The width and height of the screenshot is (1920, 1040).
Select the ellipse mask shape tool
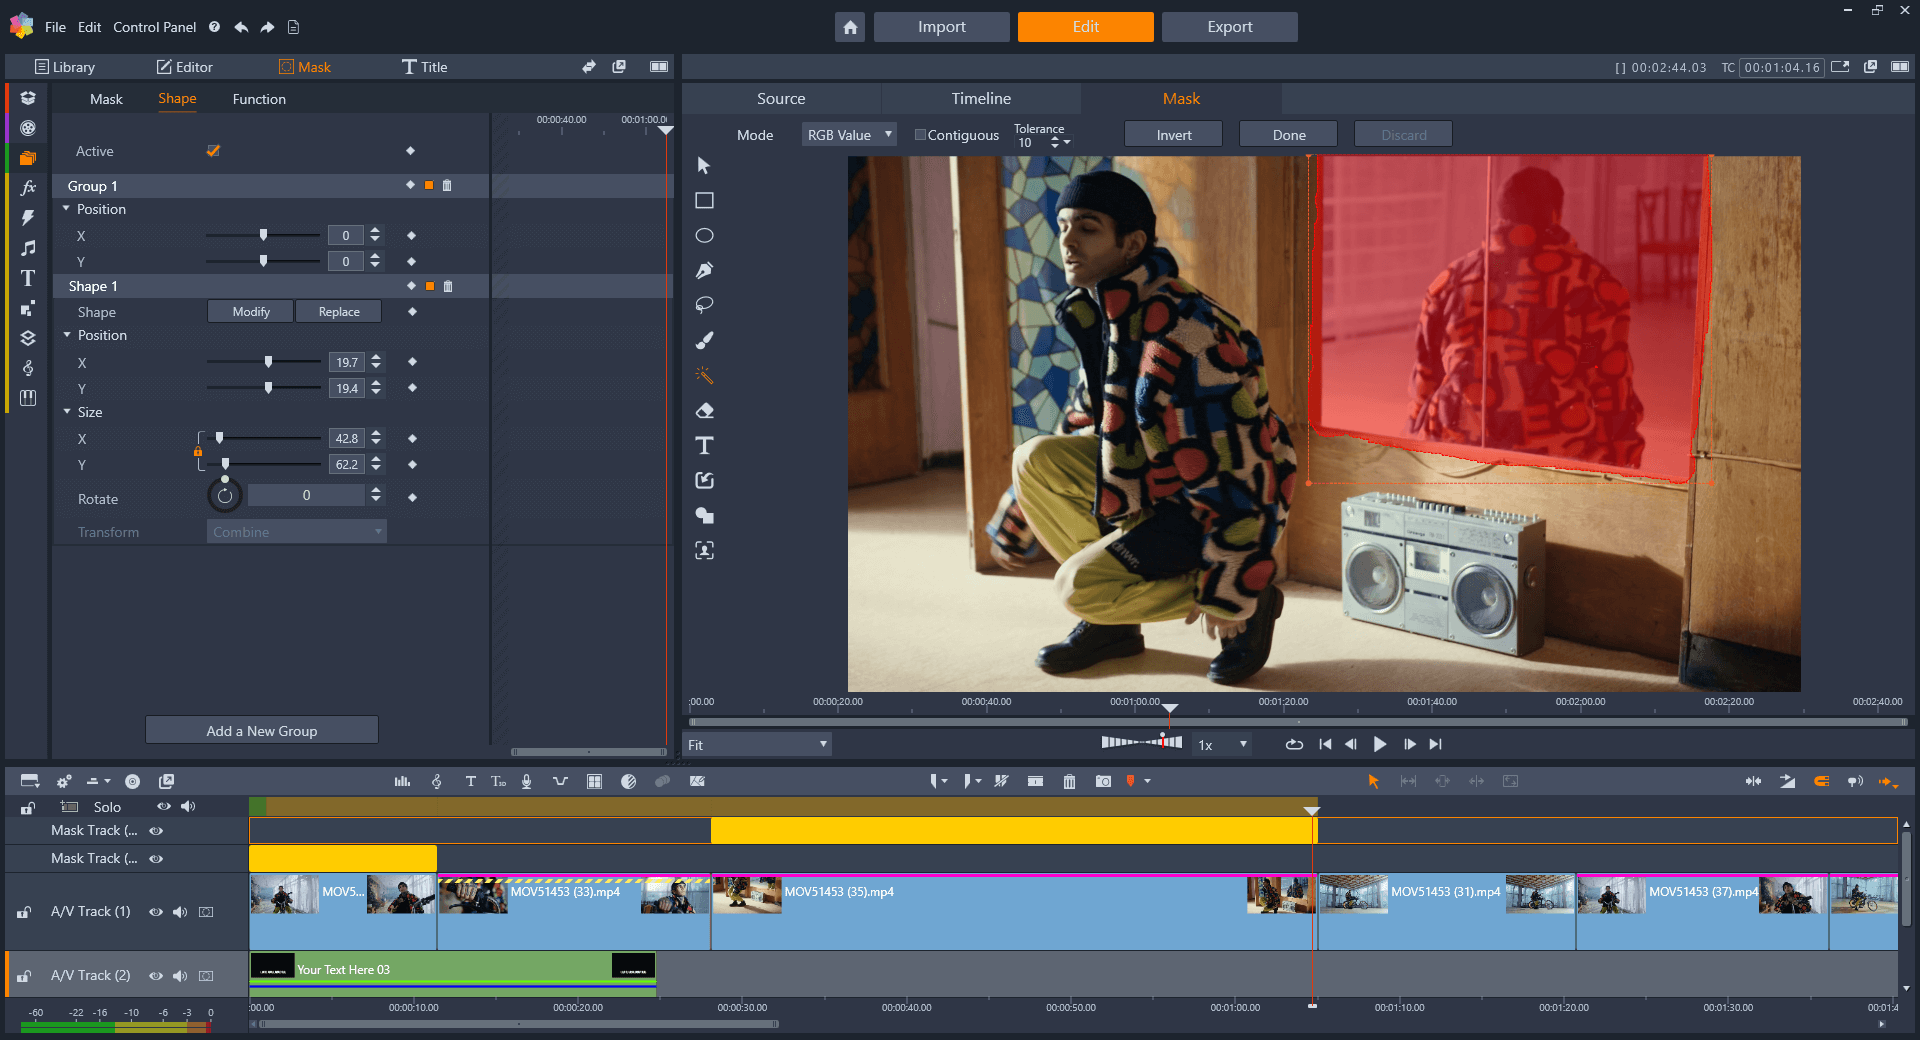[x=704, y=236]
